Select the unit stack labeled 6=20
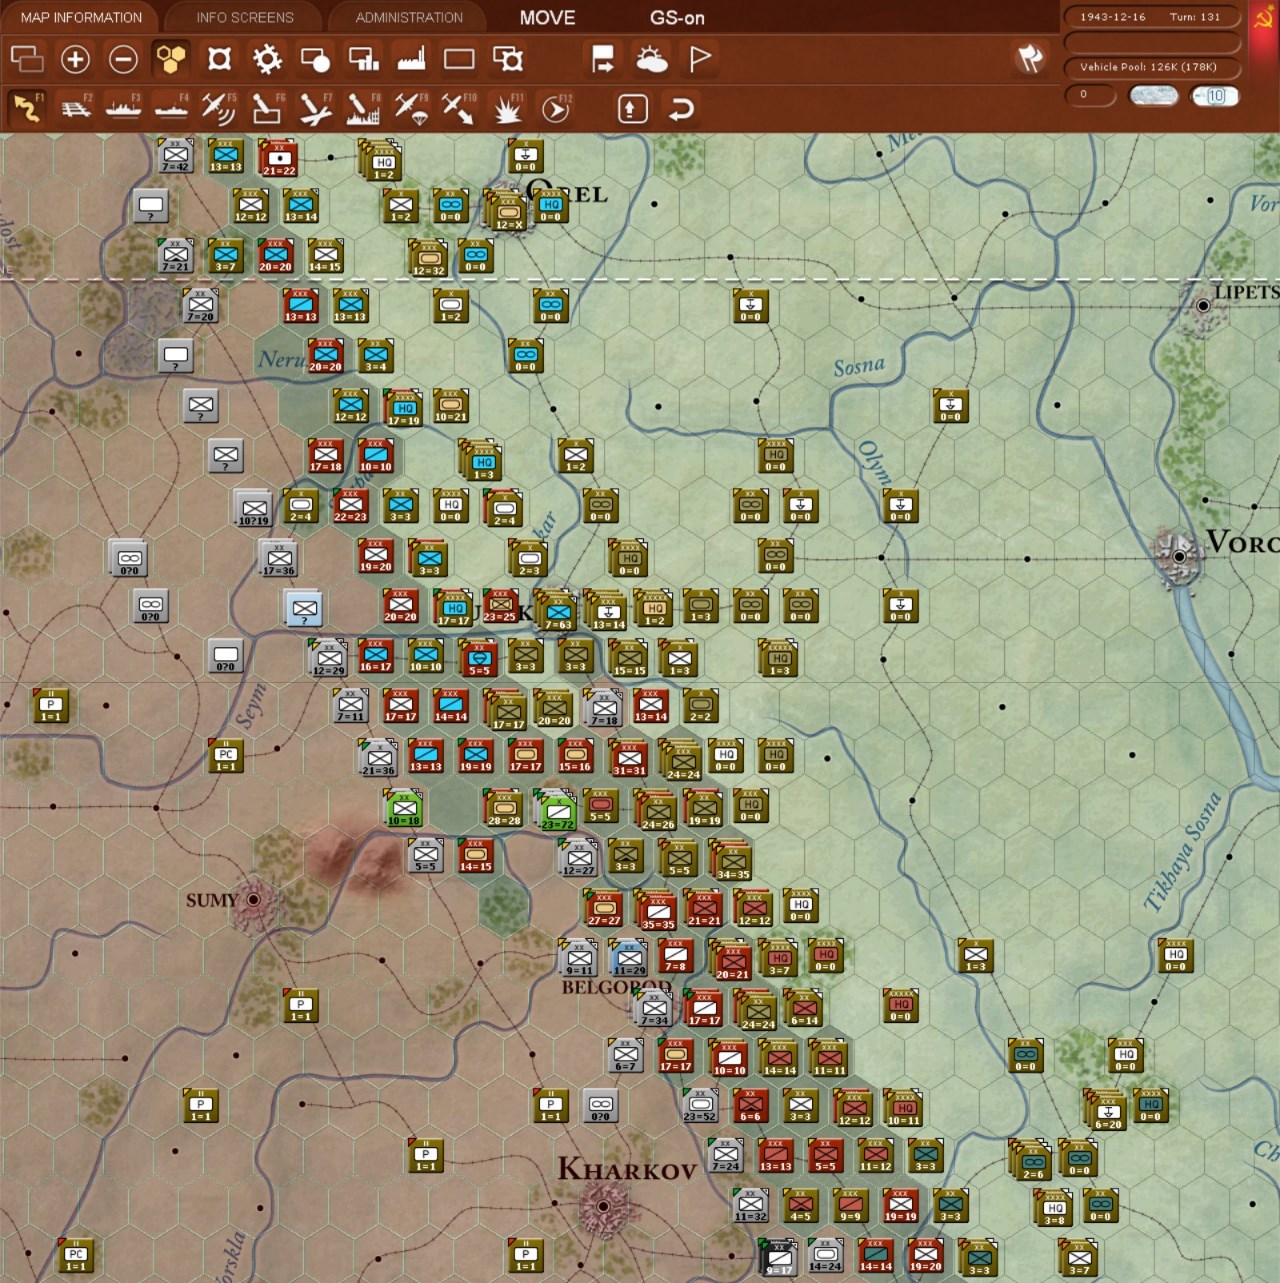1280x1283 pixels. (1106, 1110)
